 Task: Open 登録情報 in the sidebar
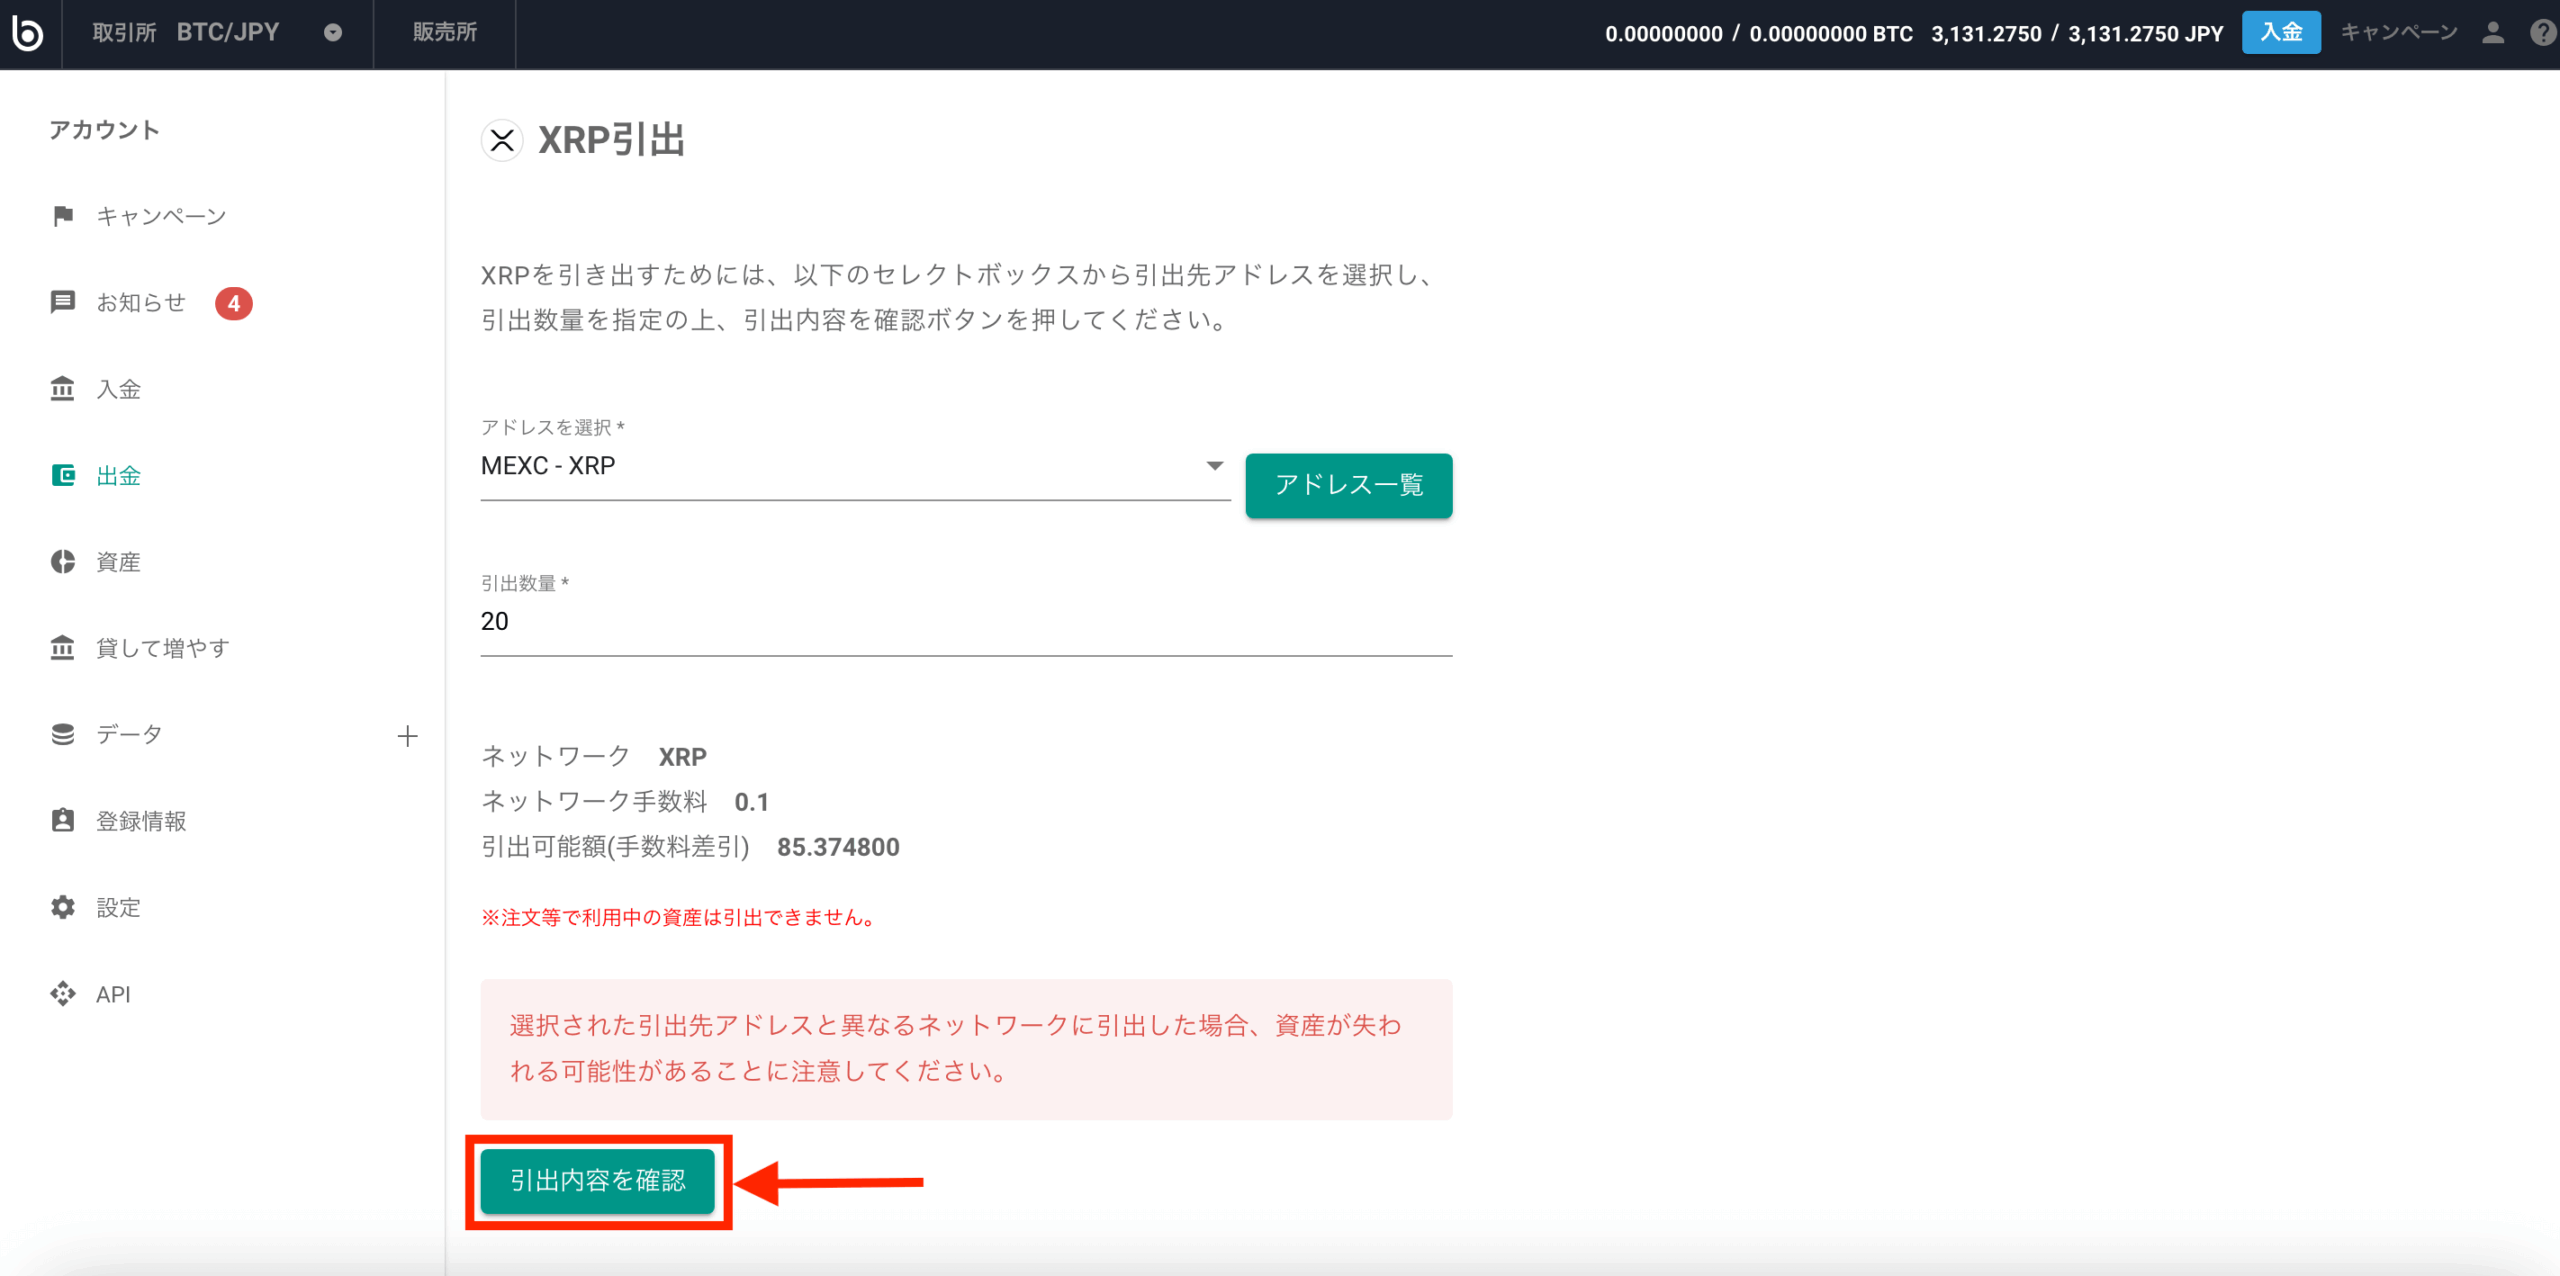tap(141, 821)
